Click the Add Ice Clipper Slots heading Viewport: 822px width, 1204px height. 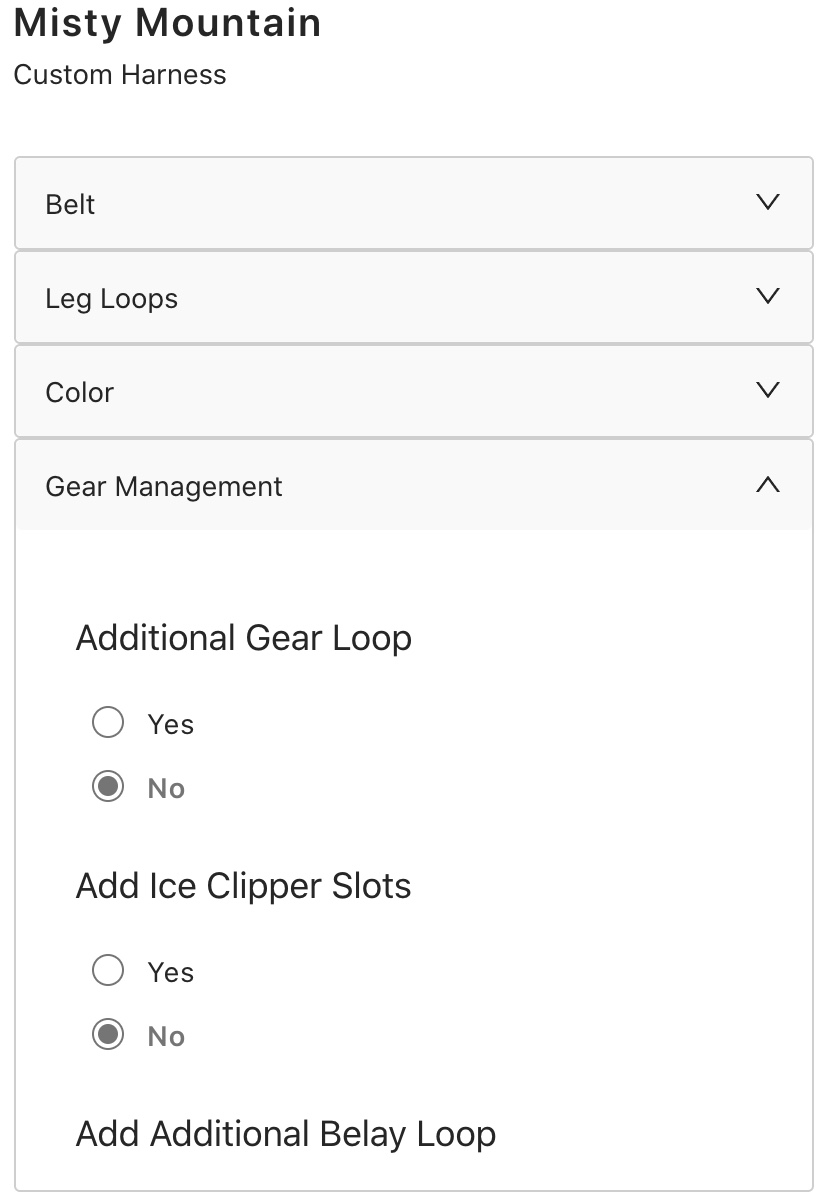pos(244,886)
